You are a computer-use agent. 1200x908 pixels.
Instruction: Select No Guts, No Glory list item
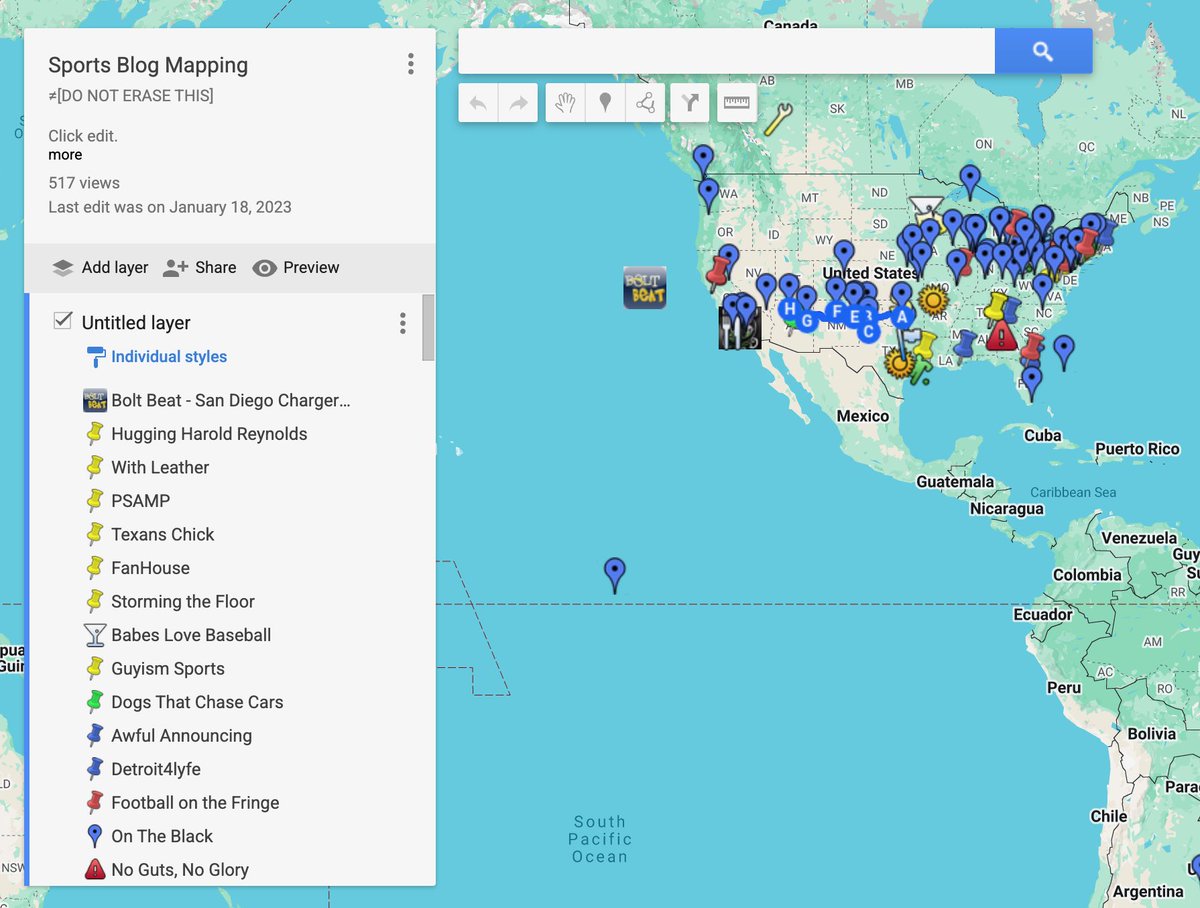[180, 869]
